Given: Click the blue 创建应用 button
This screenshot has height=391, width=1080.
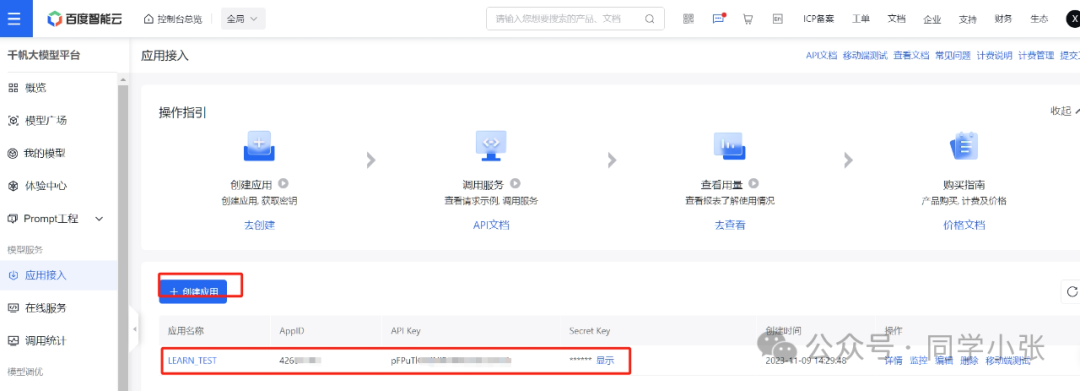Looking at the screenshot, I should pos(193,292).
